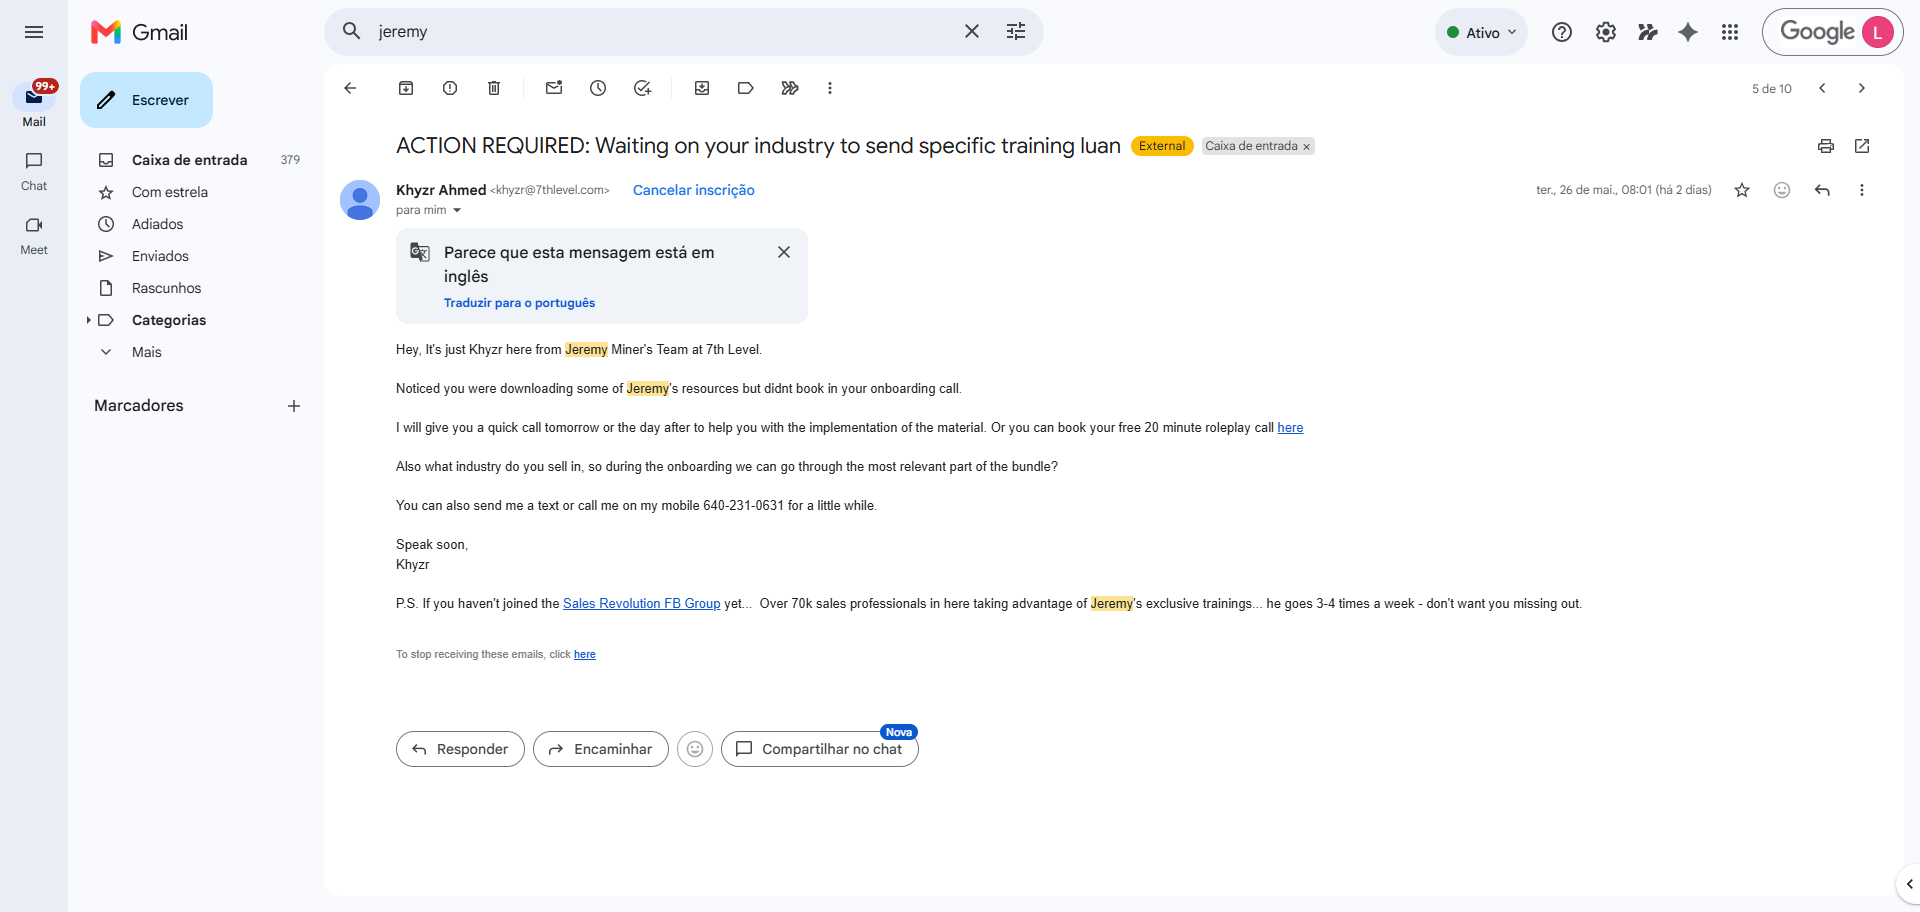This screenshot has width=1920, height=912.
Task: Click the Gmail logo
Action: pyautogui.click(x=140, y=32)
